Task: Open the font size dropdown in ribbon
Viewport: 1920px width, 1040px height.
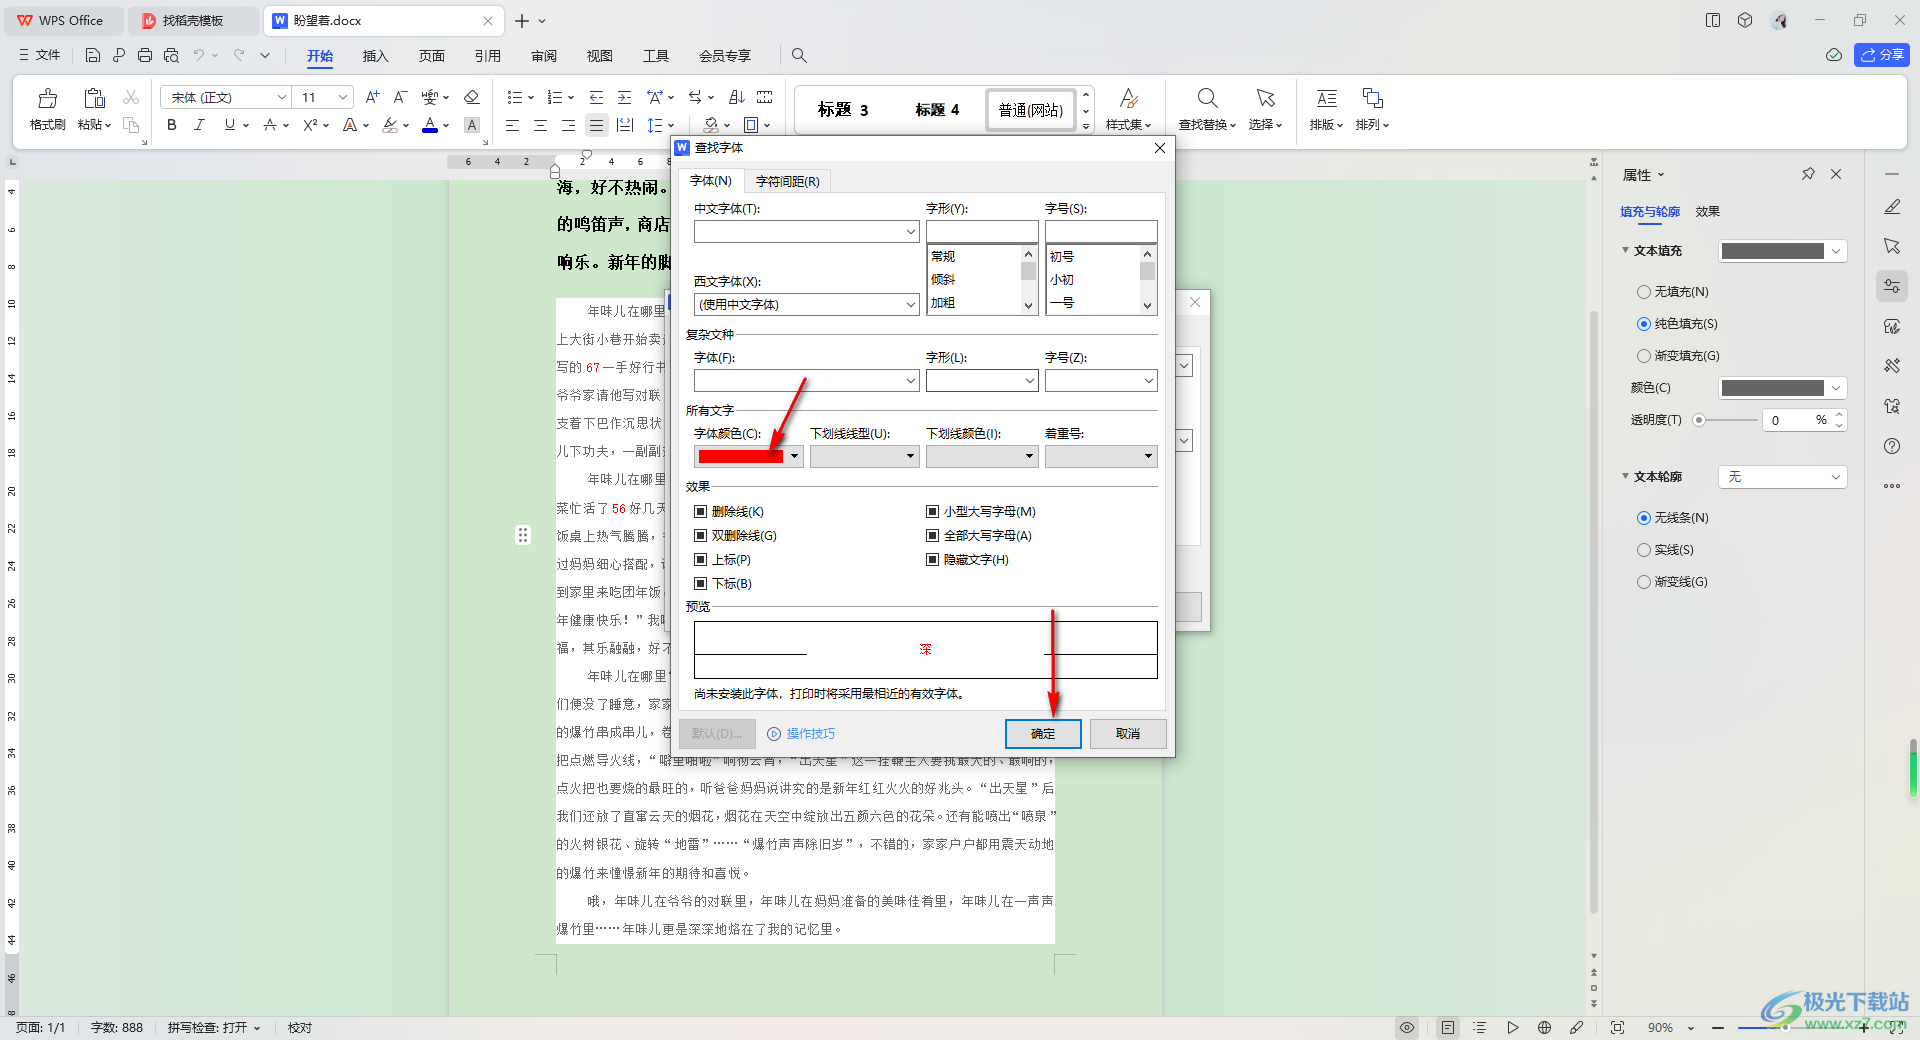Action: pos(343,97)
